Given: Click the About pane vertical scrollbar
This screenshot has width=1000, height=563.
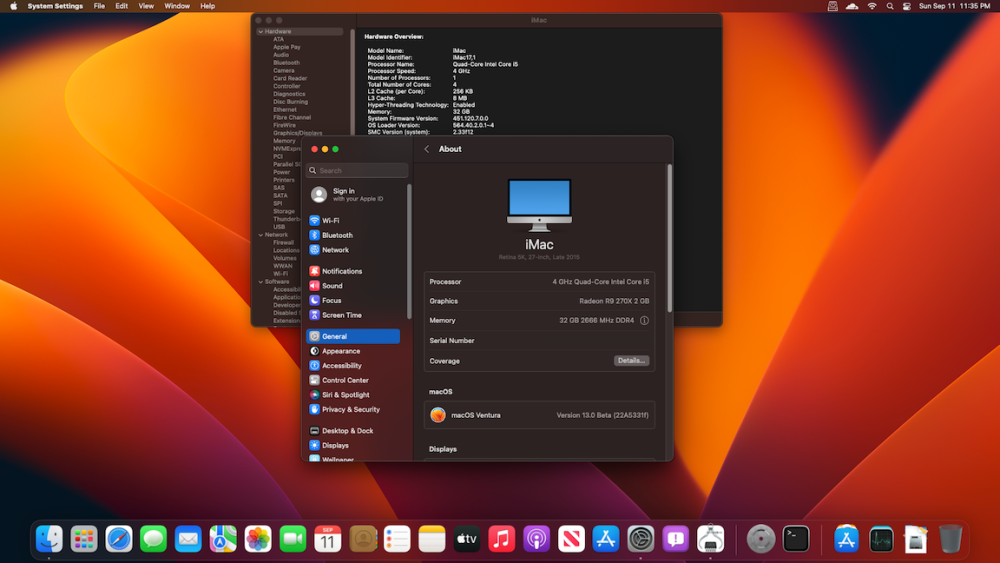Looking at the screenshot, I should 669,238.
